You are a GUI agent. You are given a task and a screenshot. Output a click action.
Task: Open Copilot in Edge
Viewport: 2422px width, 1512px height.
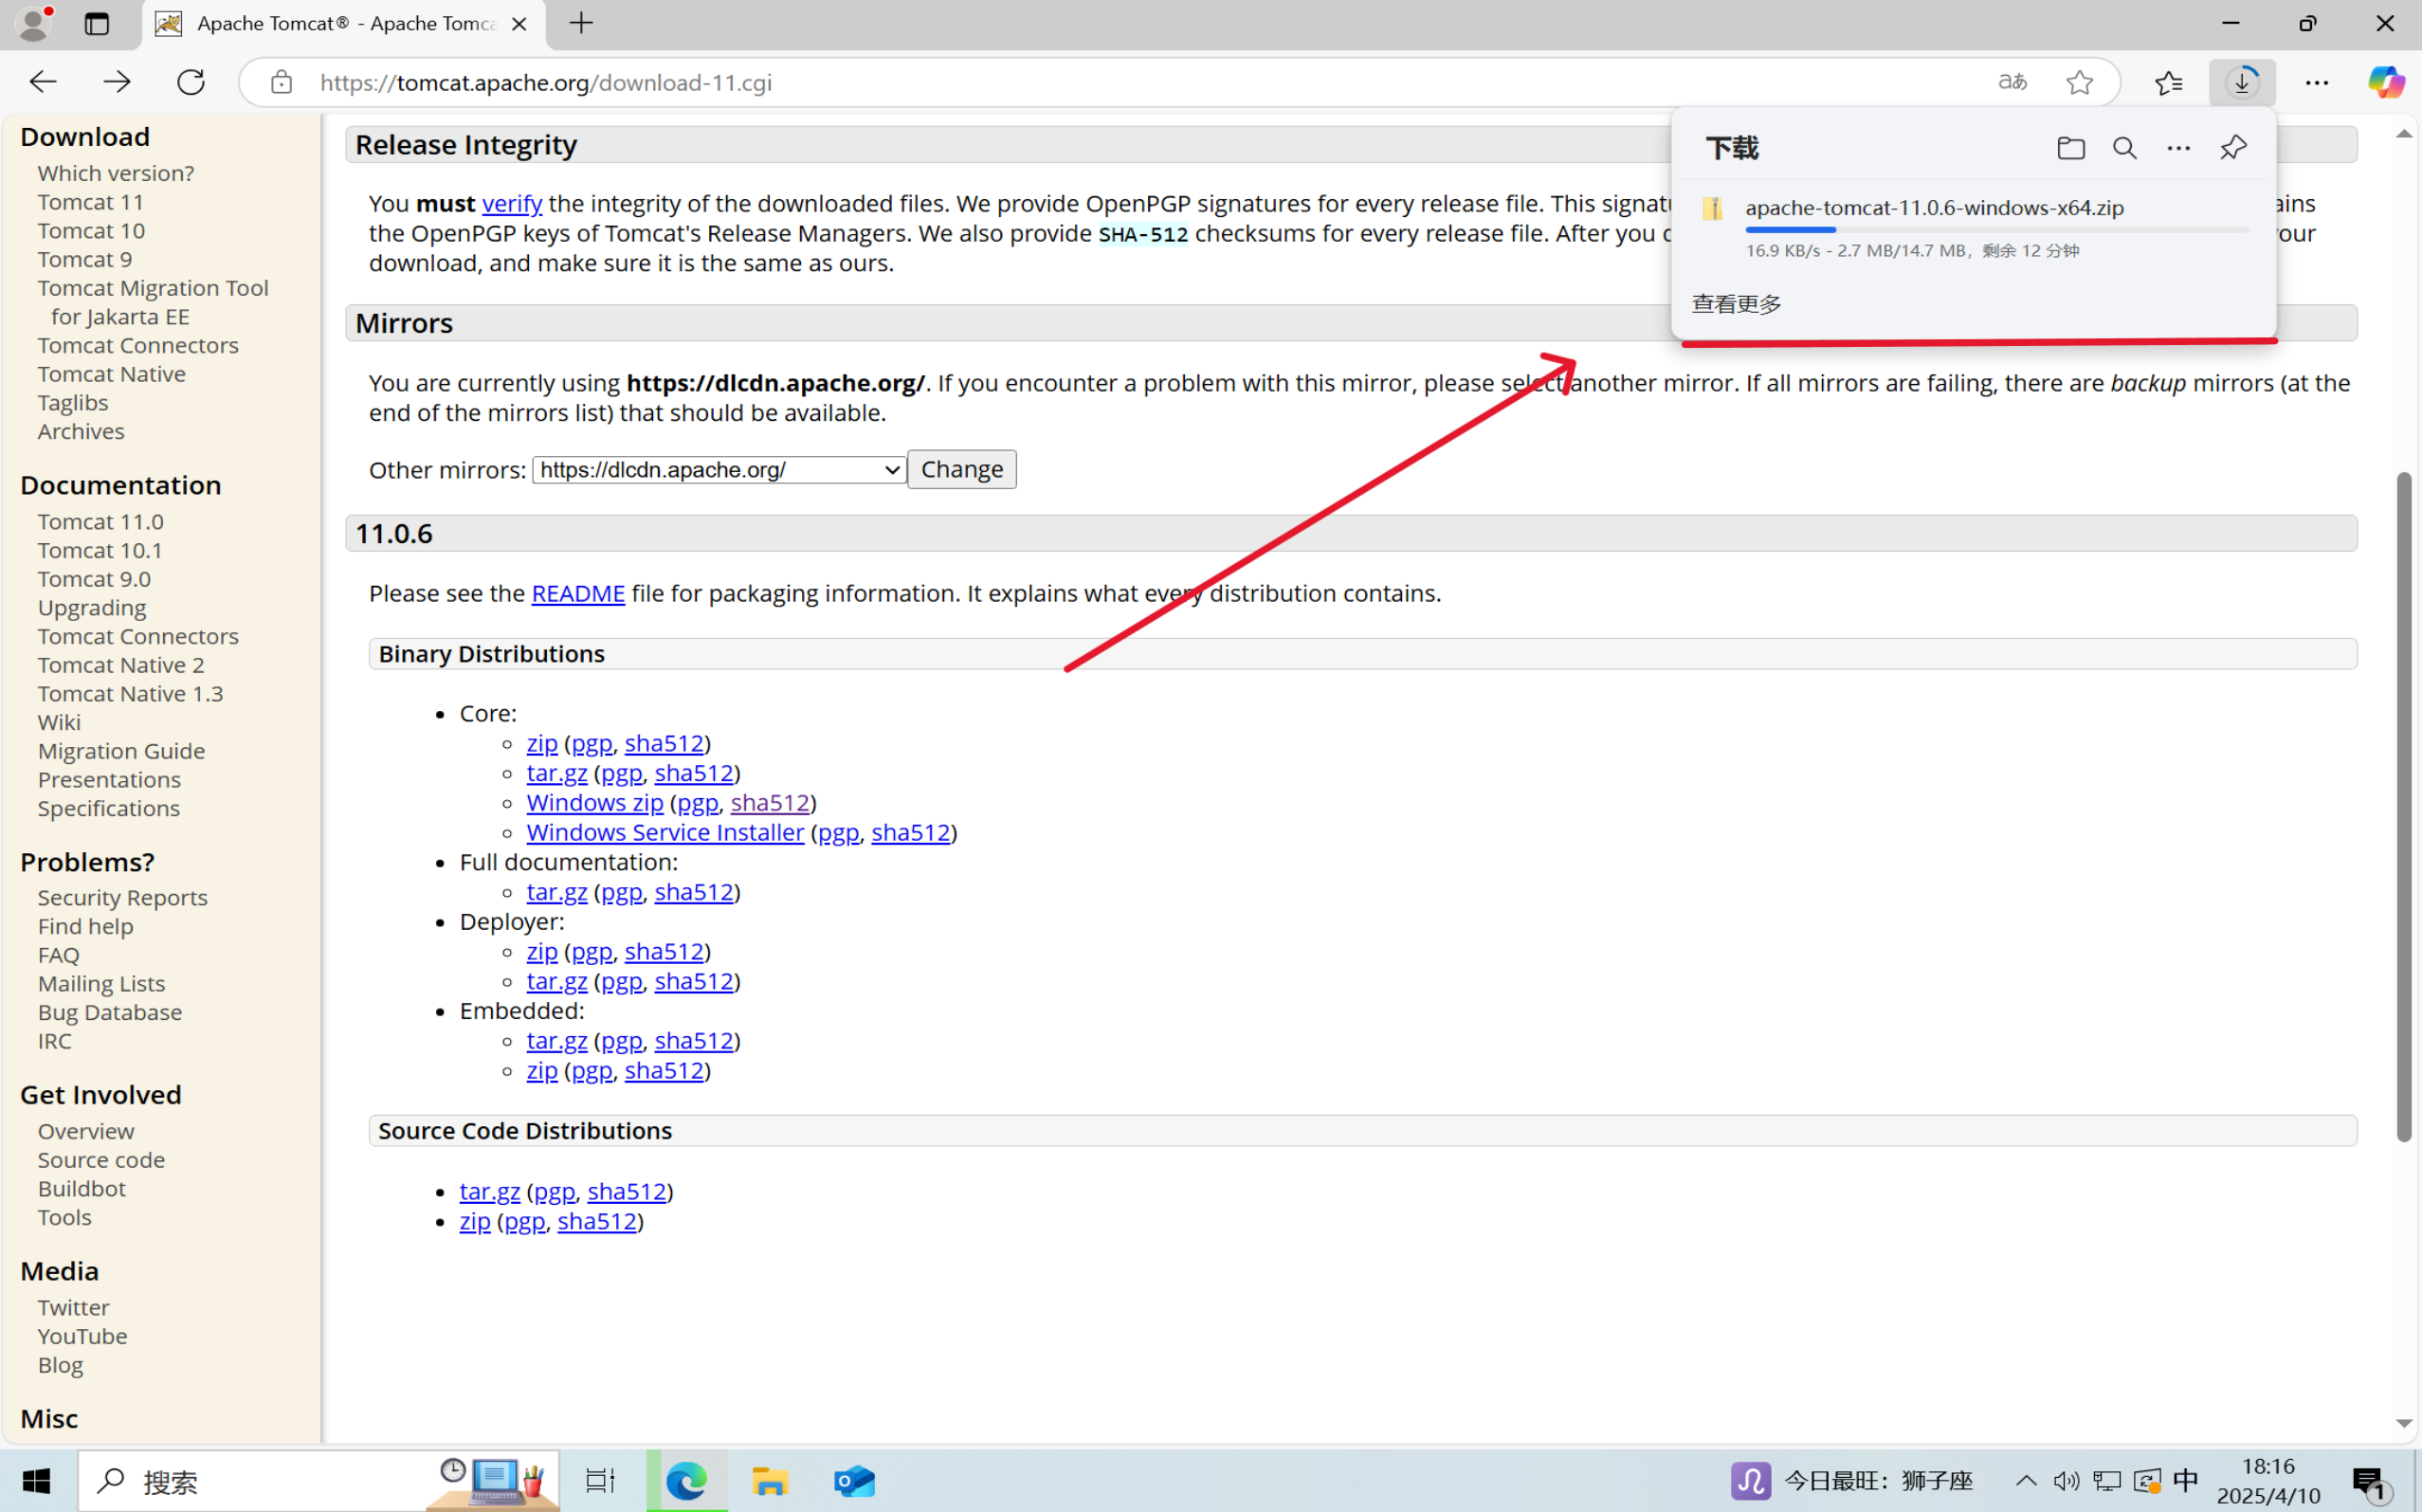[2386, 82]
